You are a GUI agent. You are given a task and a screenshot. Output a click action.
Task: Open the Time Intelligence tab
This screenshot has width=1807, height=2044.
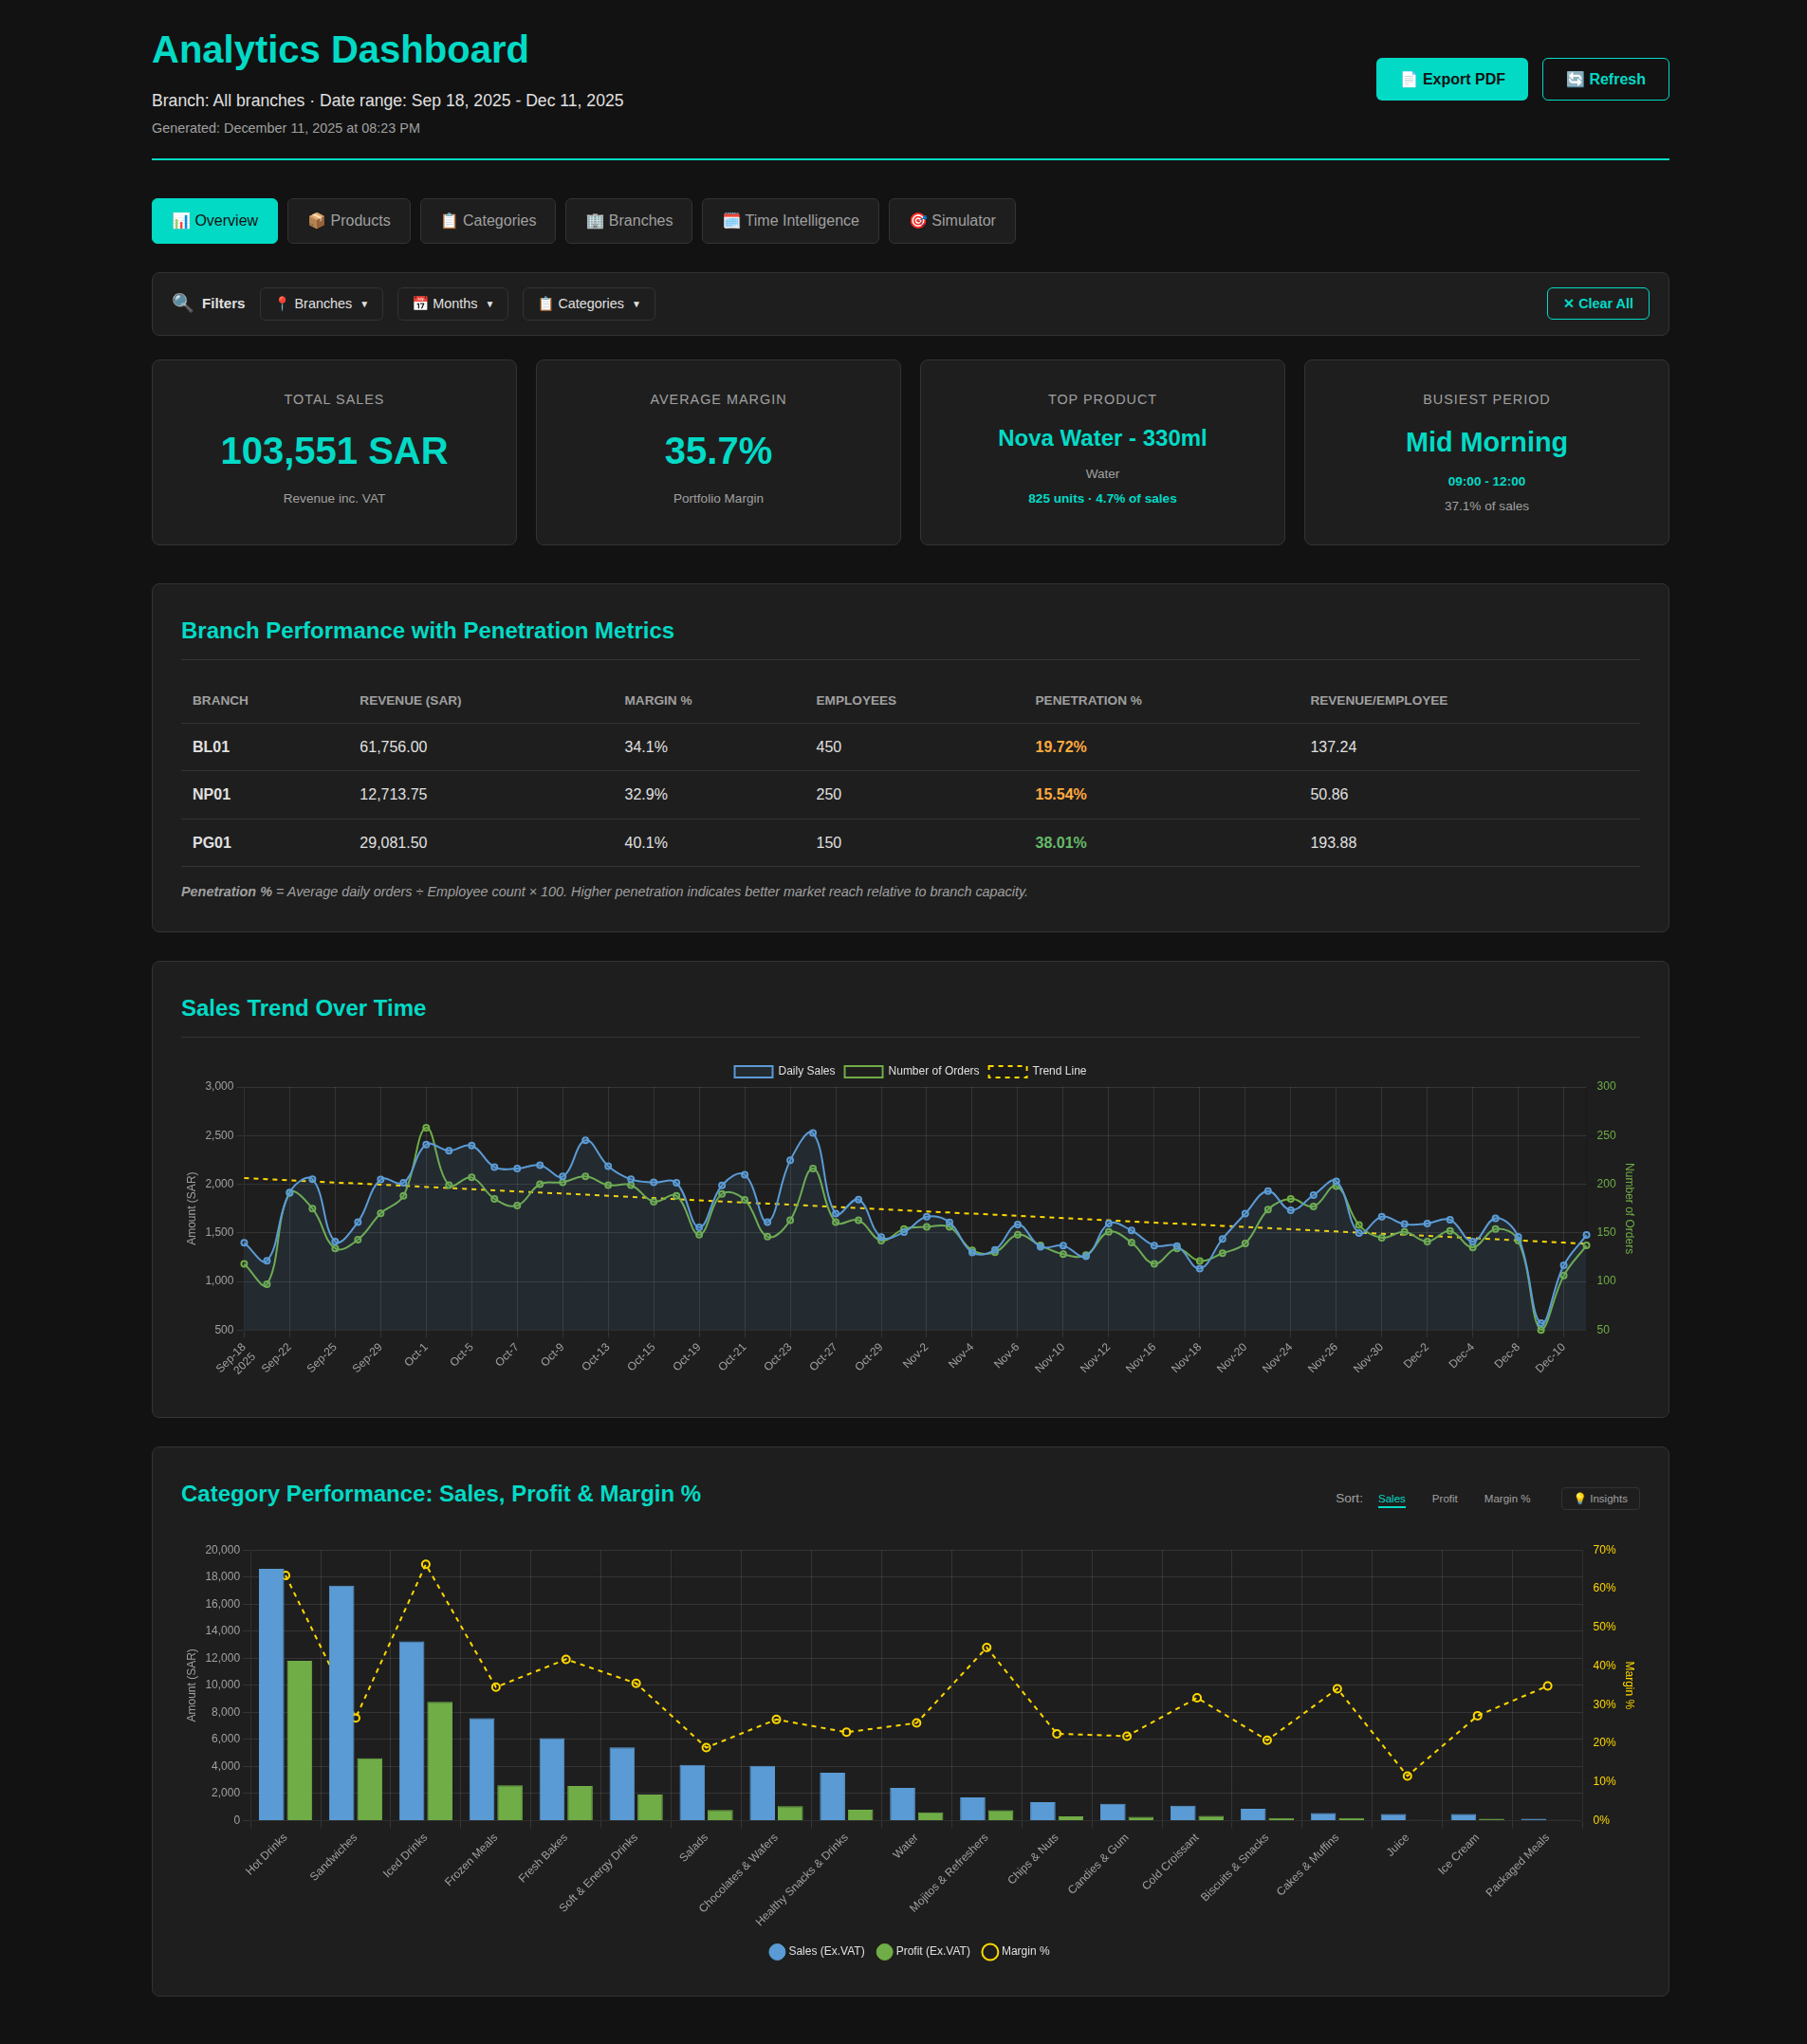[x=790, y=220]
